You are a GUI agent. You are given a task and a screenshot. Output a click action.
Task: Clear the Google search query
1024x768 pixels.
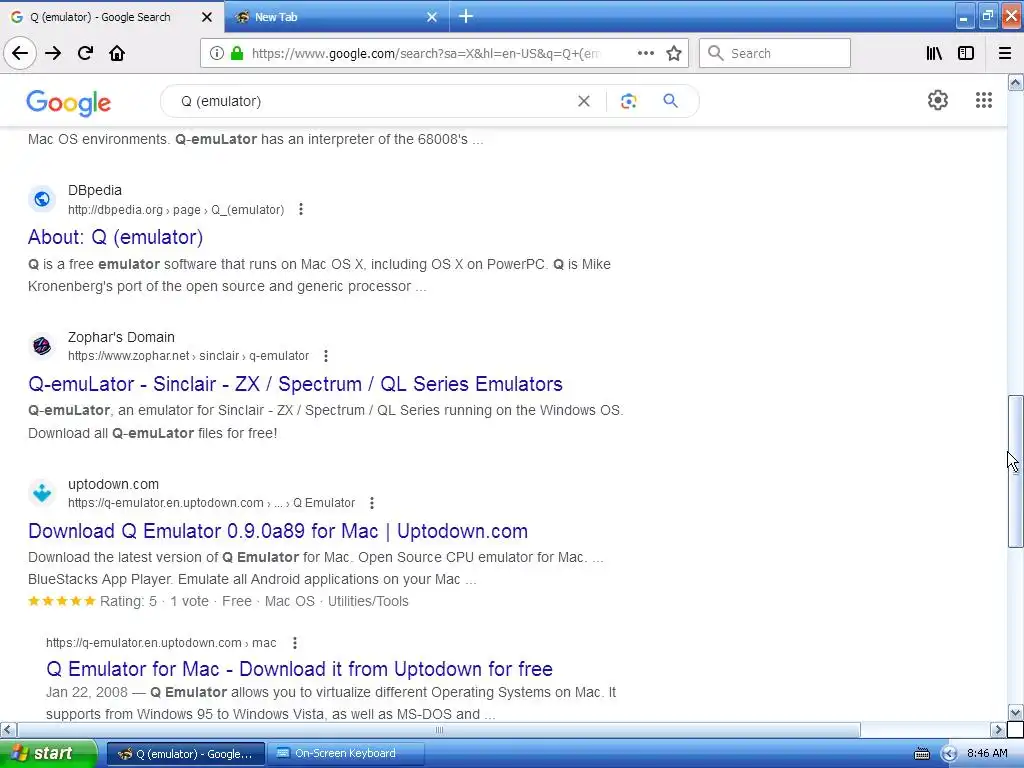coord(584,101)
